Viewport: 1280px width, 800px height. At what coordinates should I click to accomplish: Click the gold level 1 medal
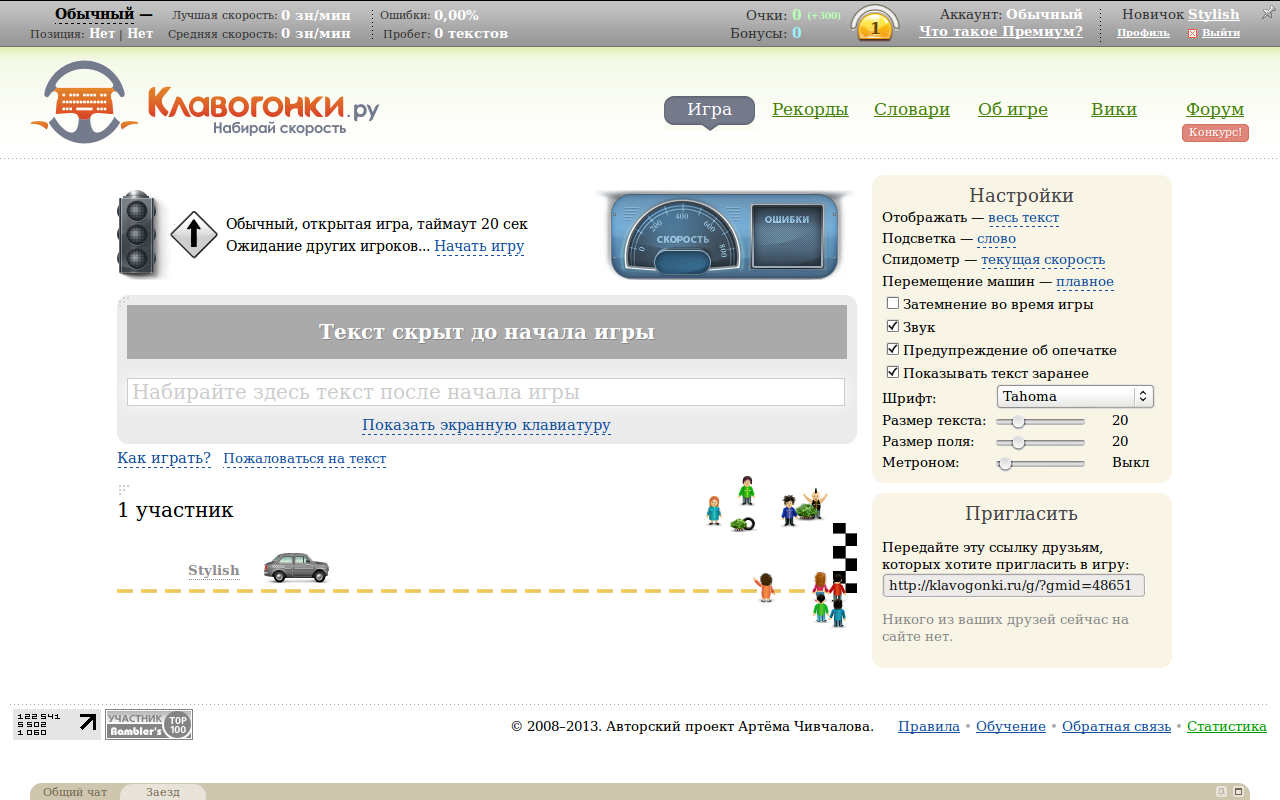[875, 26]
